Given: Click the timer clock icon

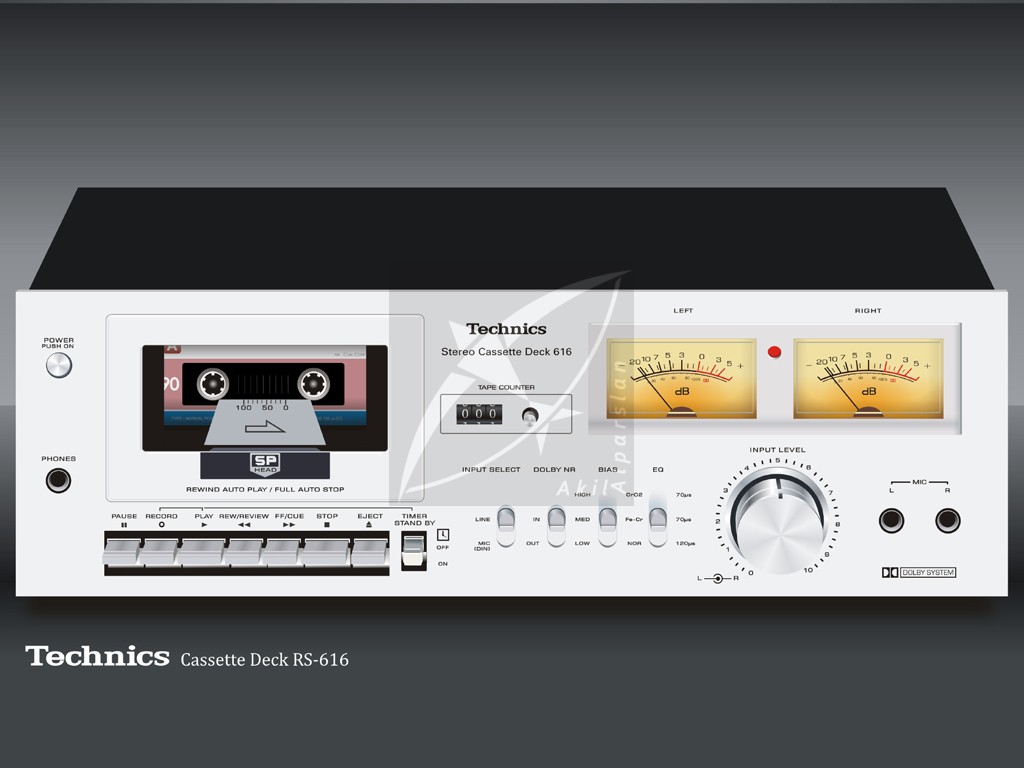Looking at the screenshot, I should click(x=443, y=534).
